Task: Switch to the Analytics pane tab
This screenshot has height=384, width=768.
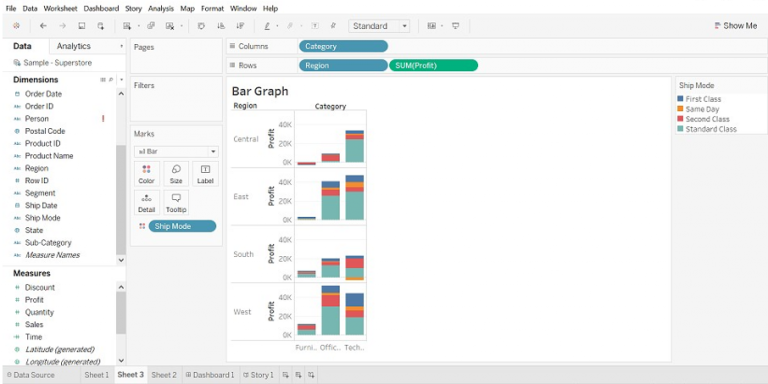Action: click(x=73, y=46)
